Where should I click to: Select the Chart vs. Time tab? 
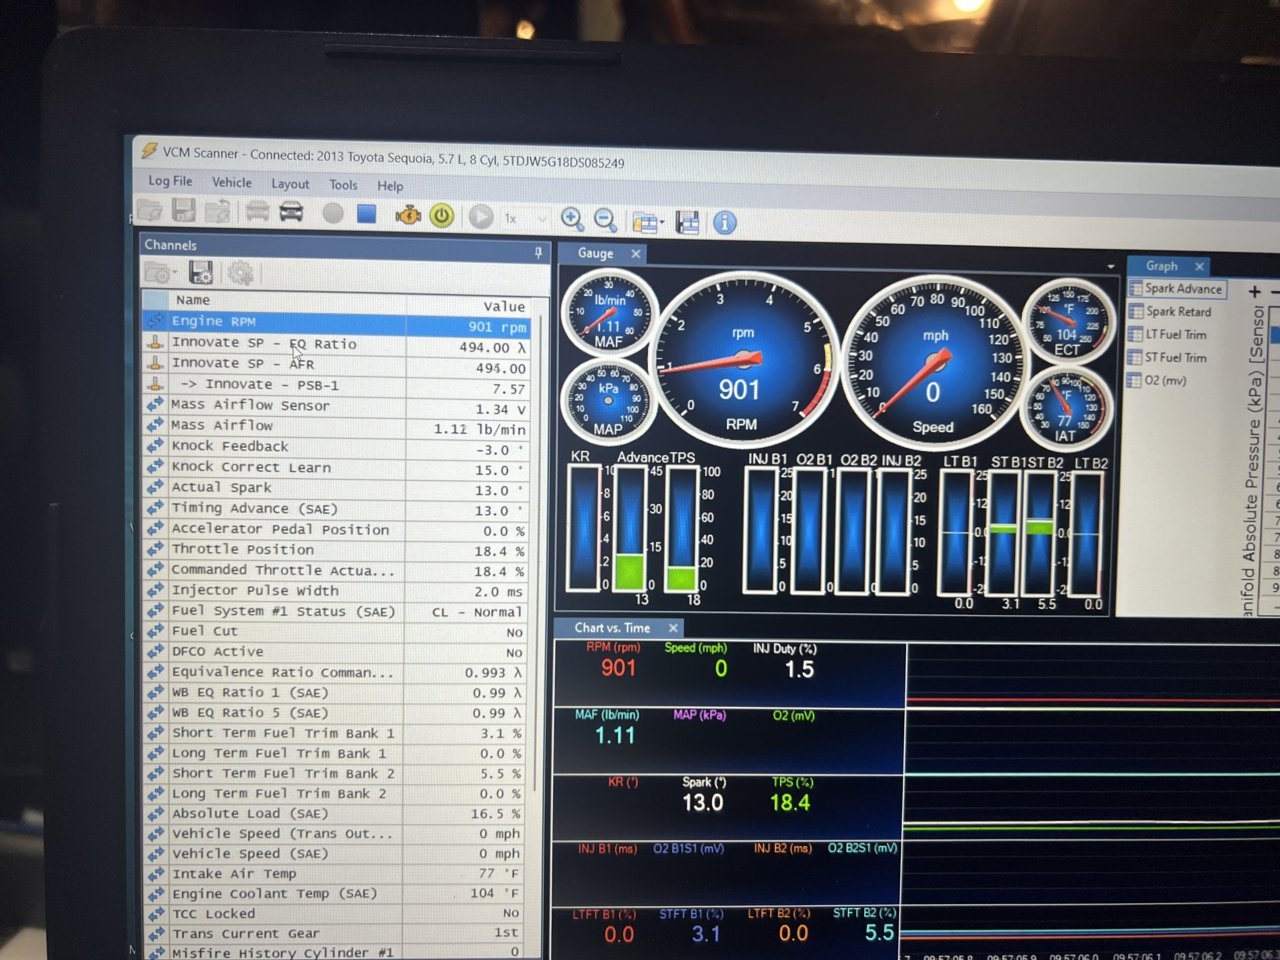612,628
